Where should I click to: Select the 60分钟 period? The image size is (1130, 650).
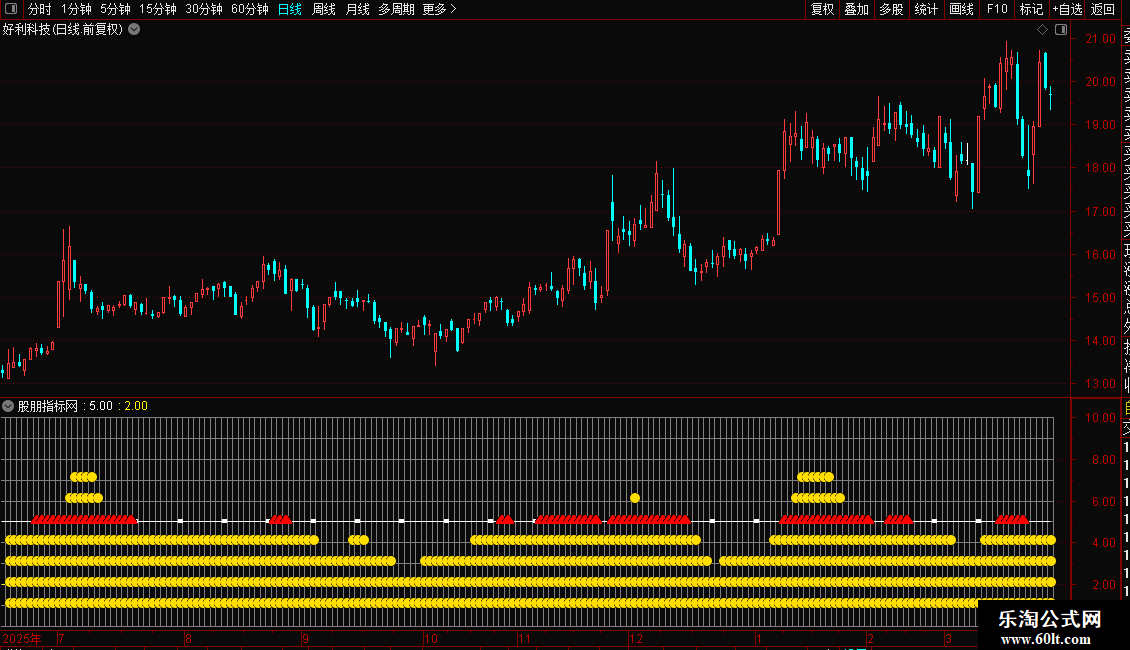coord(250,9)
